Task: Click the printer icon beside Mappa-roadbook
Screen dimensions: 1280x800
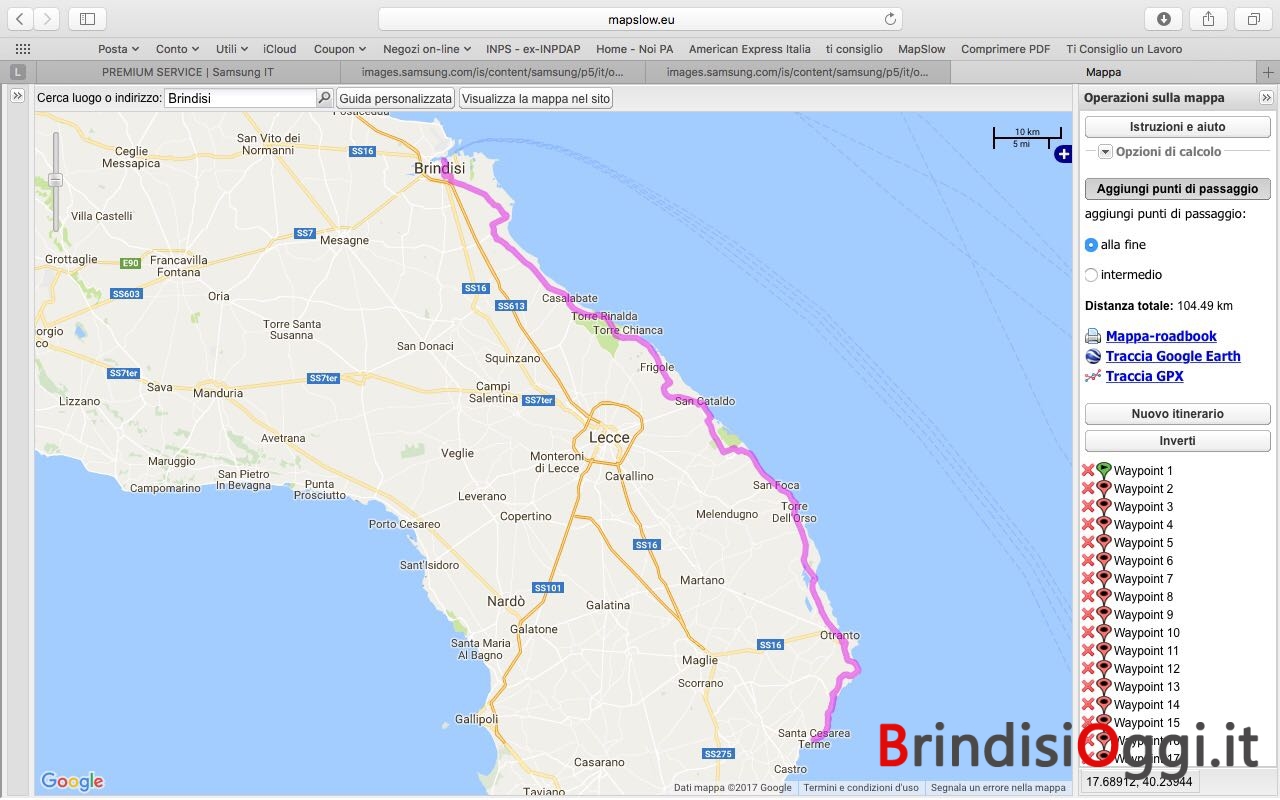Action: [1093, 336]
